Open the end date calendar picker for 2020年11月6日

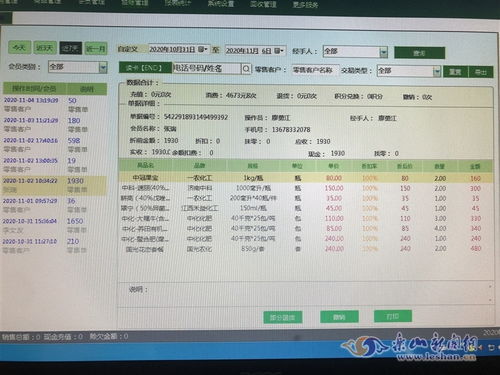279,51
